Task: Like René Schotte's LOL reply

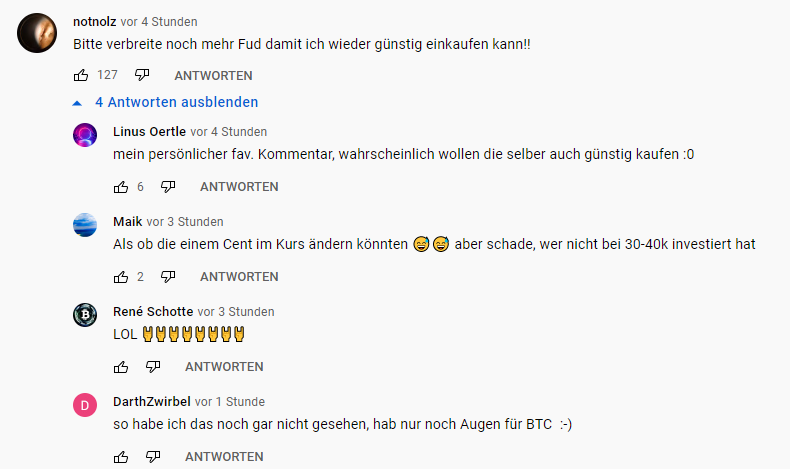Action: coord(121,367)
